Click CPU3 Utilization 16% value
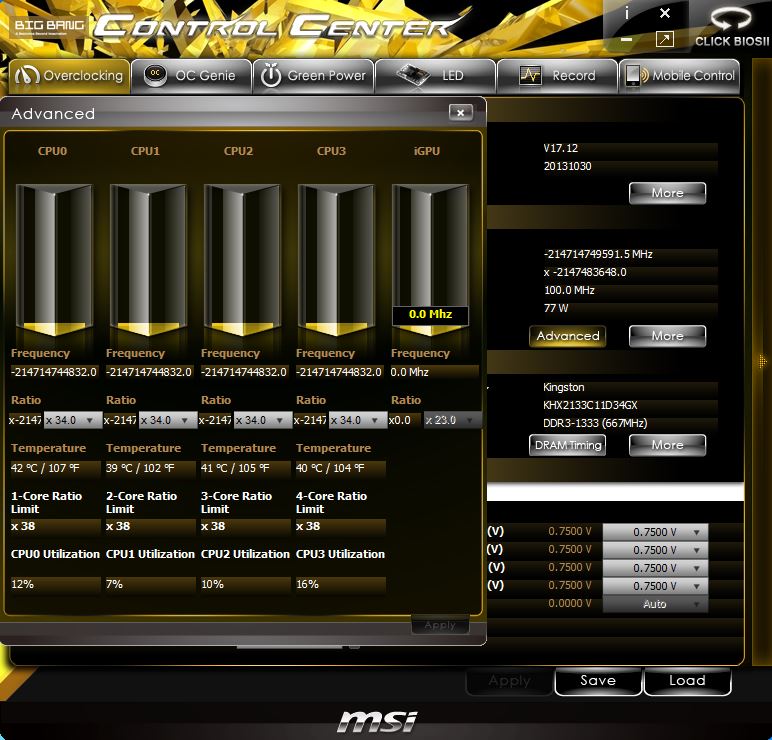 click(340, 584)
